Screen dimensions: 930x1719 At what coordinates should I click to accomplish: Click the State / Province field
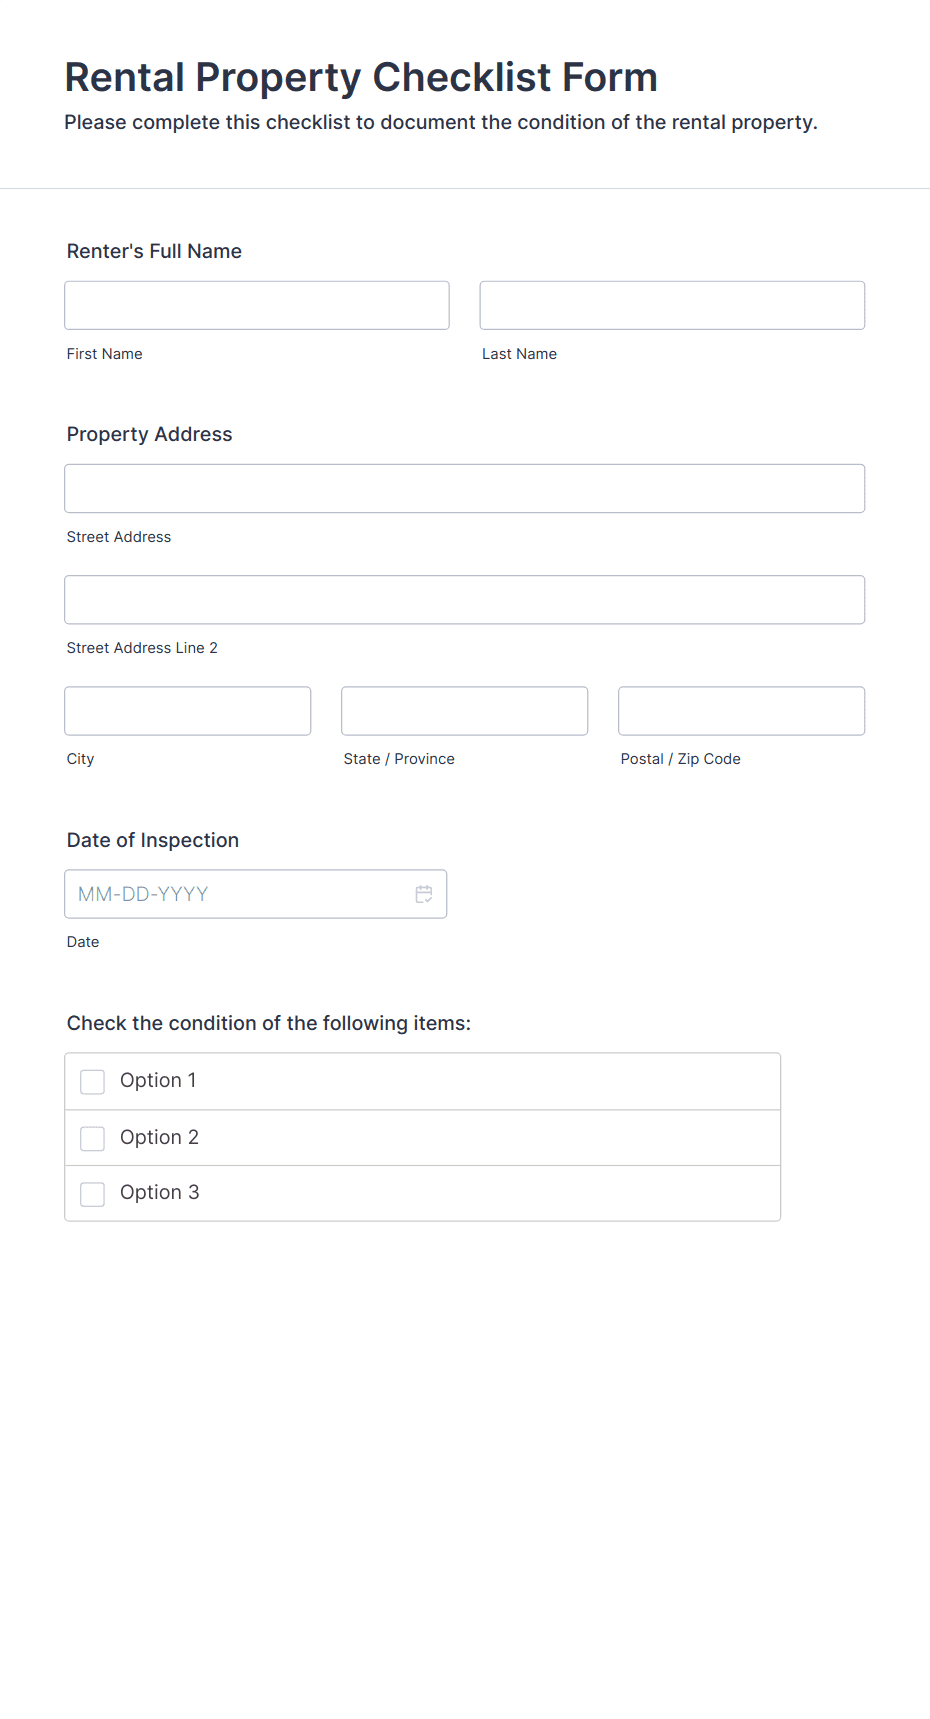tap(464, 710)
